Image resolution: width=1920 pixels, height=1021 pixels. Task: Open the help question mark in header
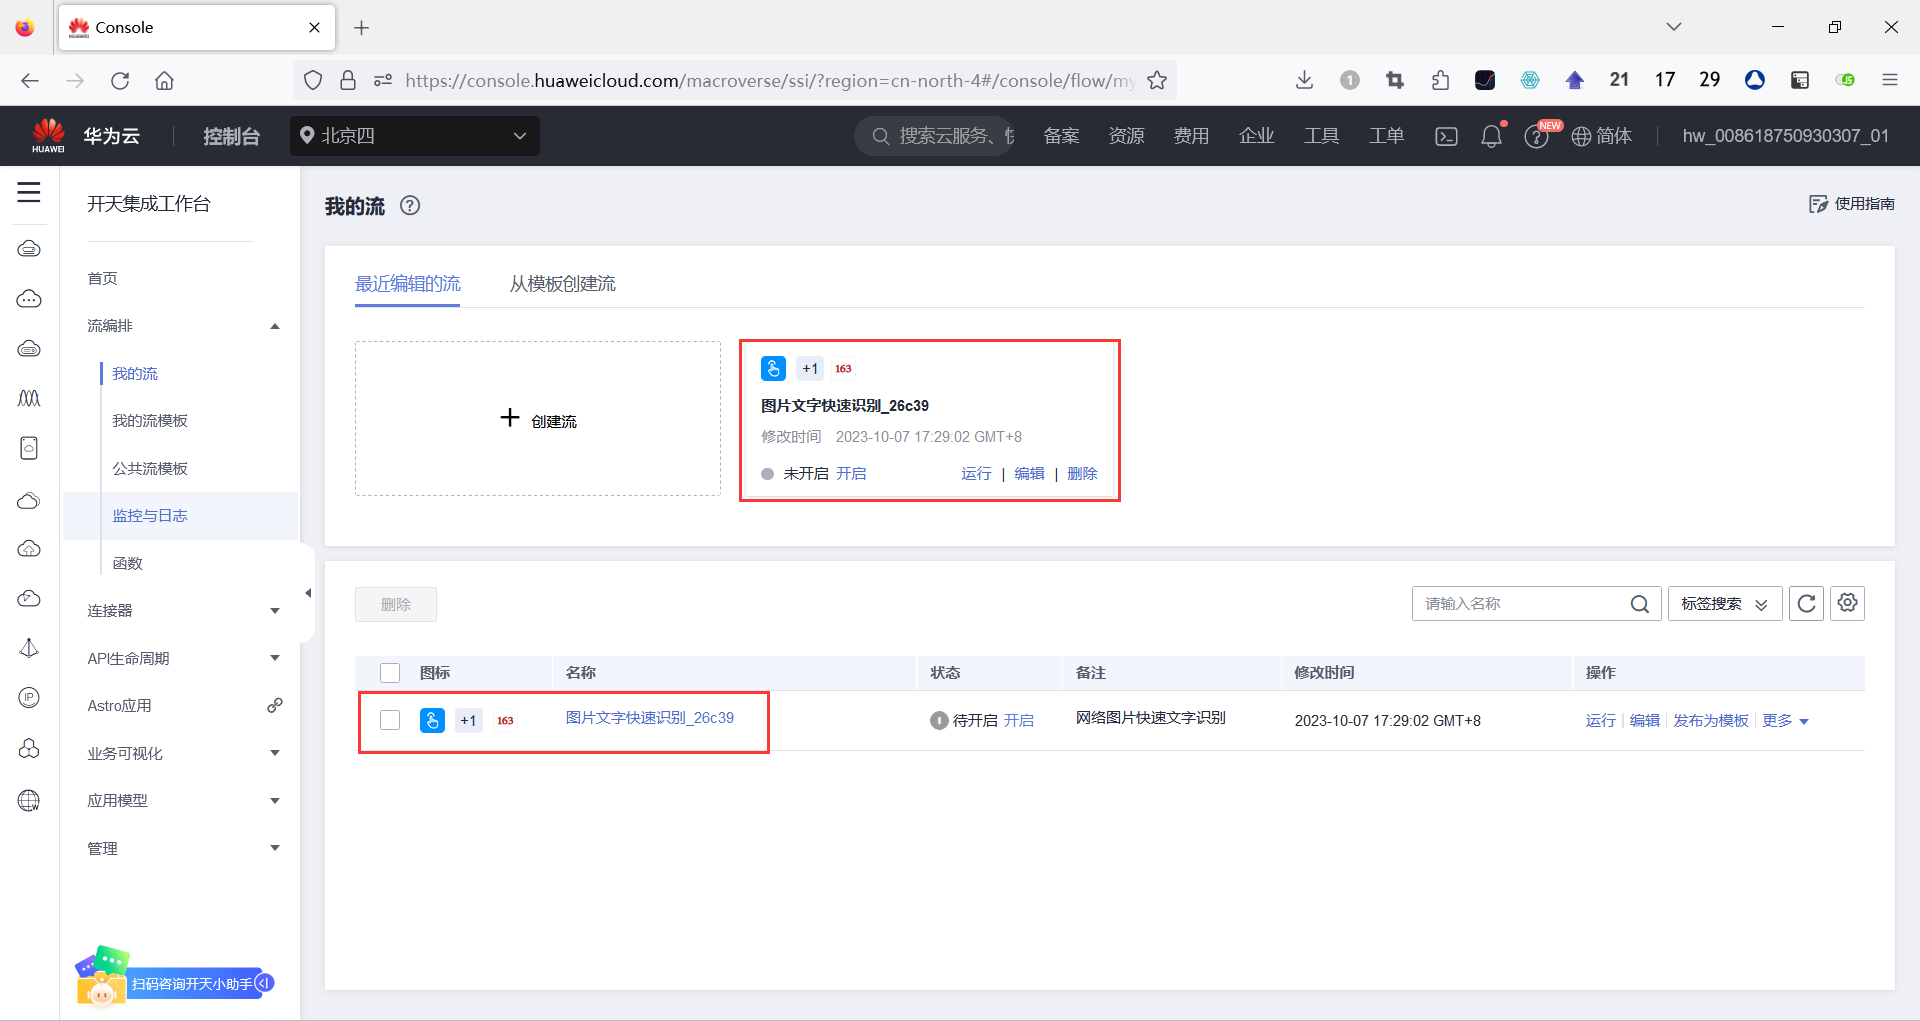click(x=1536, y=136)
